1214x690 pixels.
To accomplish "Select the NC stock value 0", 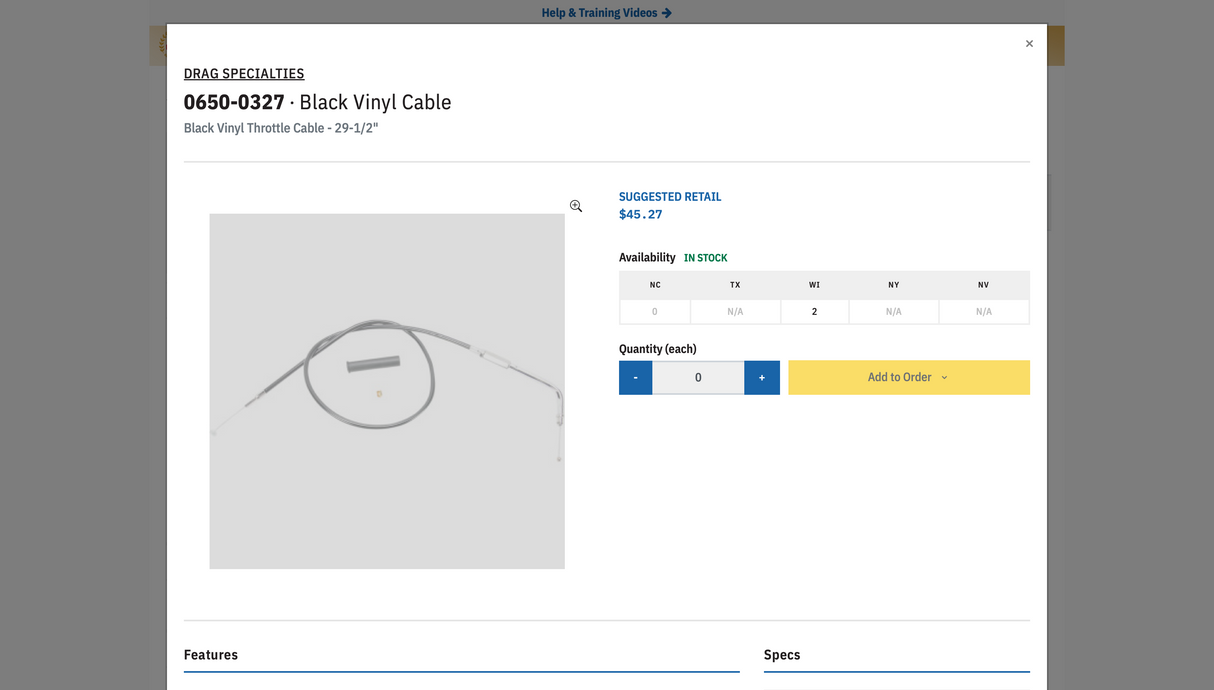I will [655, 312].
